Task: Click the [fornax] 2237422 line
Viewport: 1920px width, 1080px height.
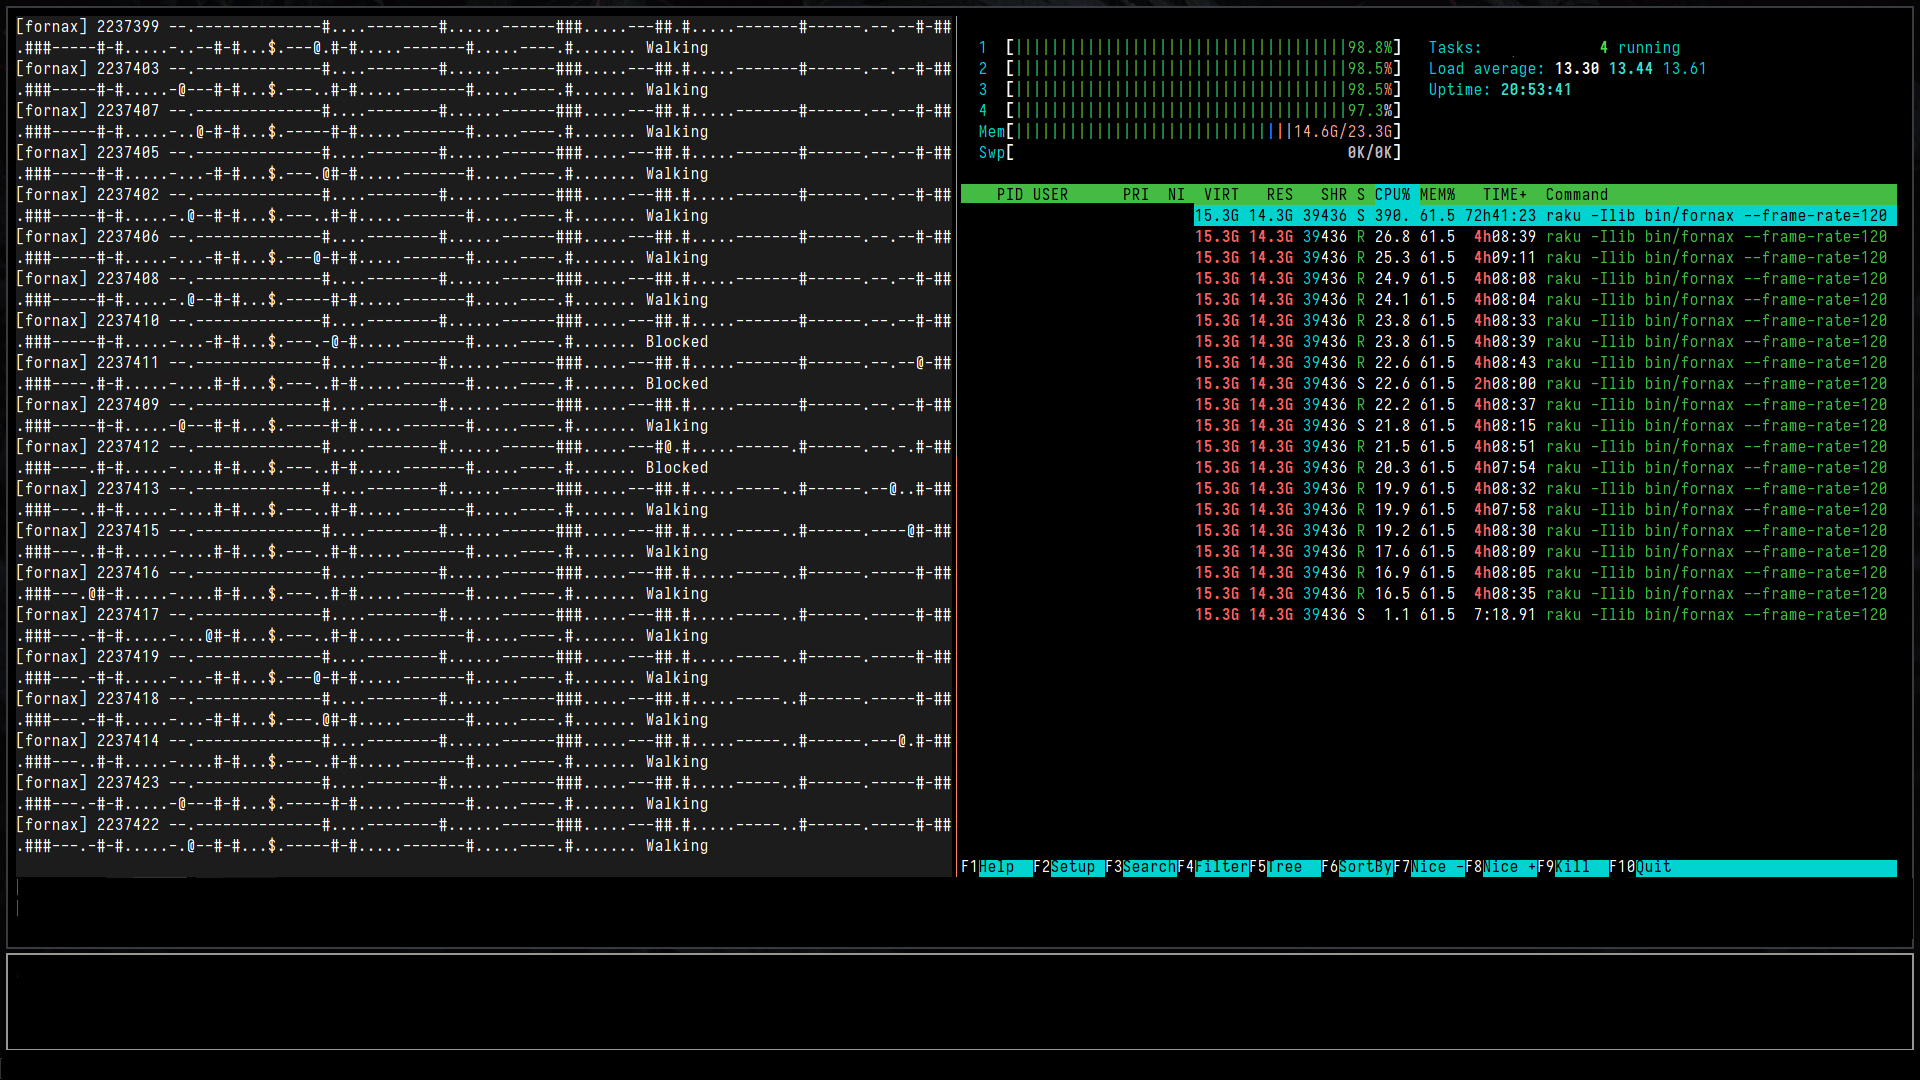Action: click(x=484, y=825)
